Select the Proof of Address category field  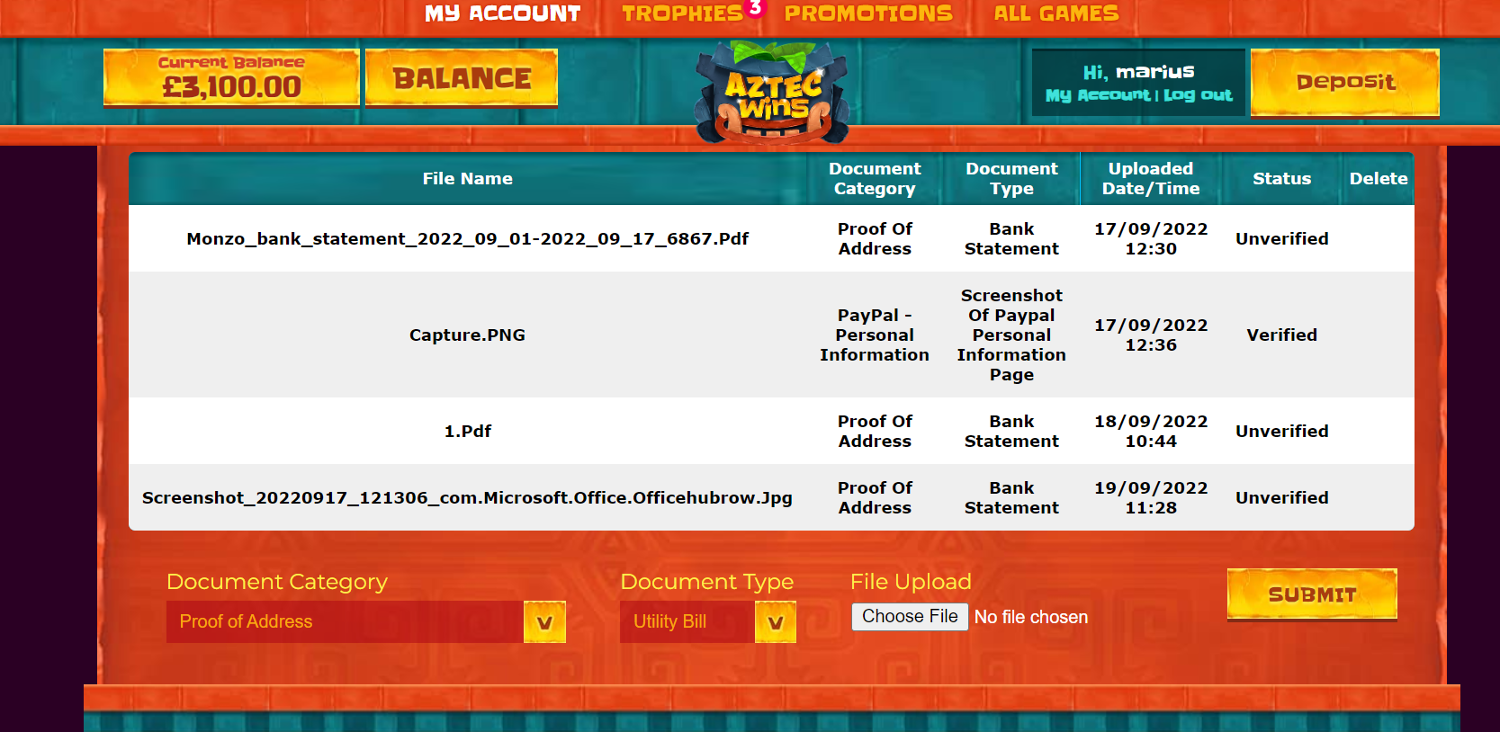(x=344, y=622)
